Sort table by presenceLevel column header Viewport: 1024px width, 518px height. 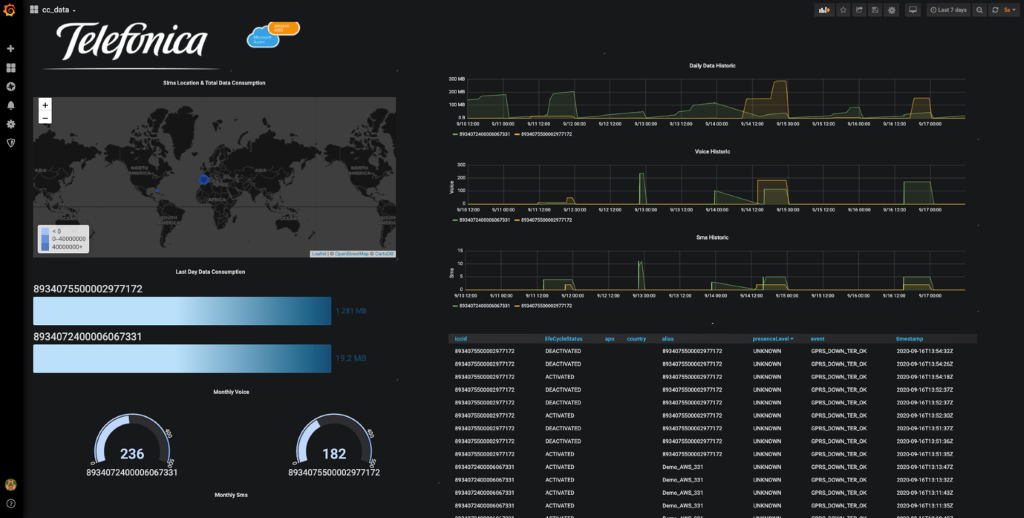pyautogui.click(x=773, y=339)
